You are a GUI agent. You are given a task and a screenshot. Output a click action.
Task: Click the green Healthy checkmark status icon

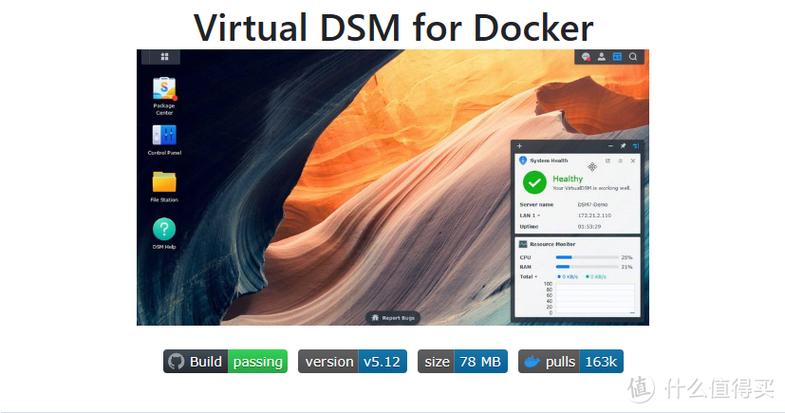click(534, 182)
